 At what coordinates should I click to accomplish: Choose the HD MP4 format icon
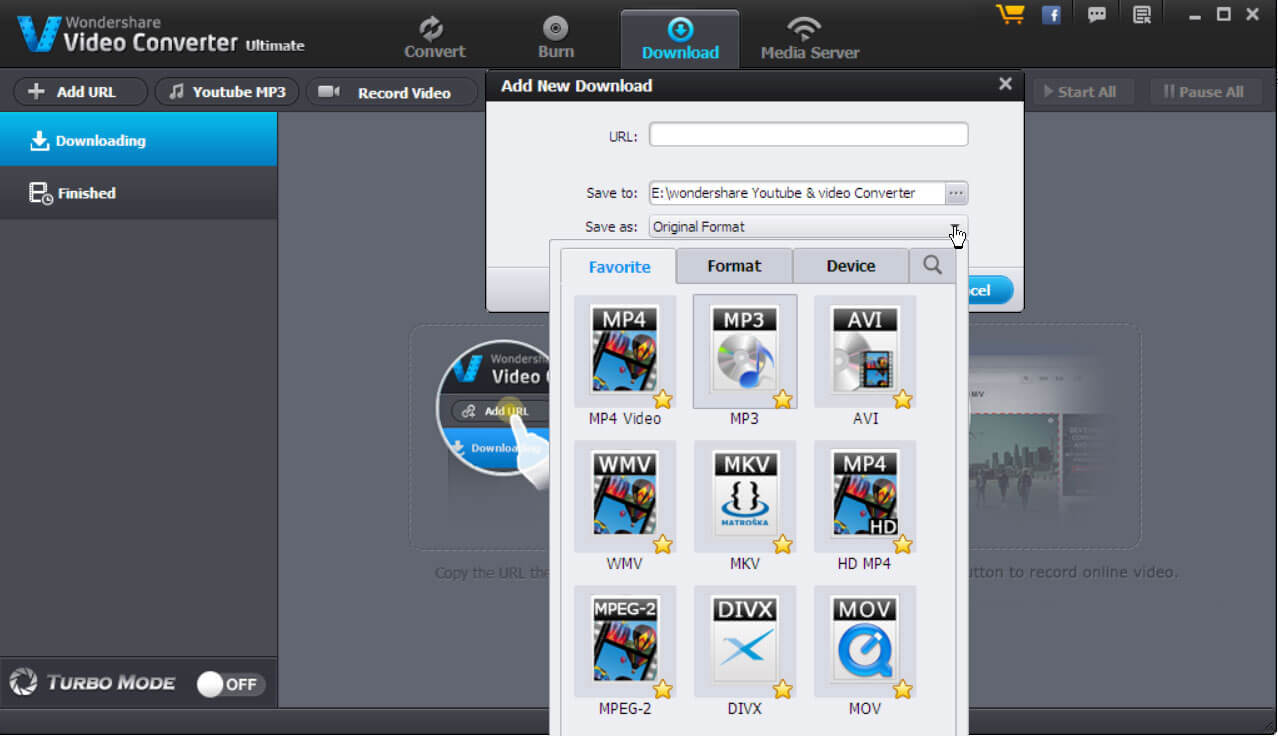pyautogui.click(x=865, y=496)
